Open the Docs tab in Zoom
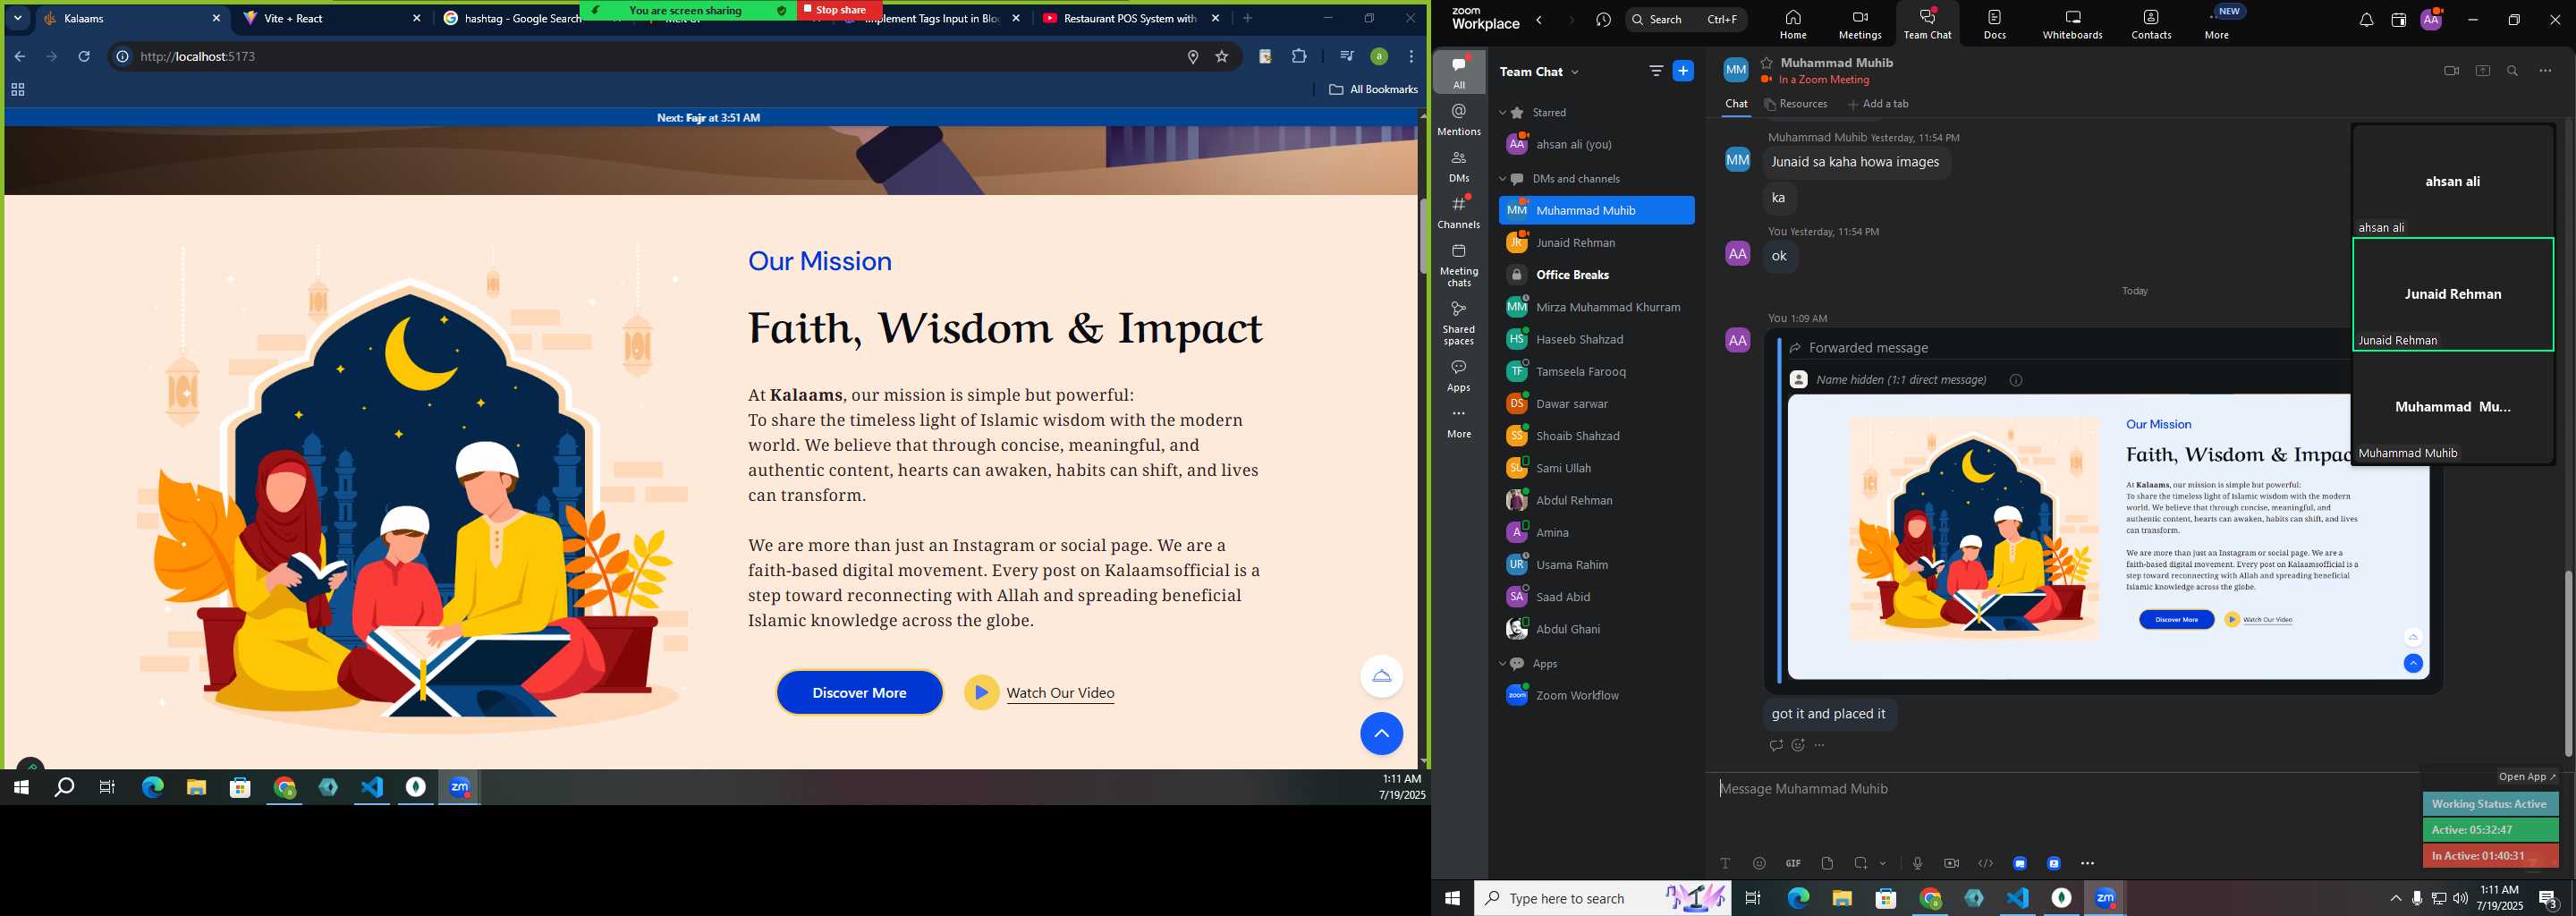 pos(1995,24)
